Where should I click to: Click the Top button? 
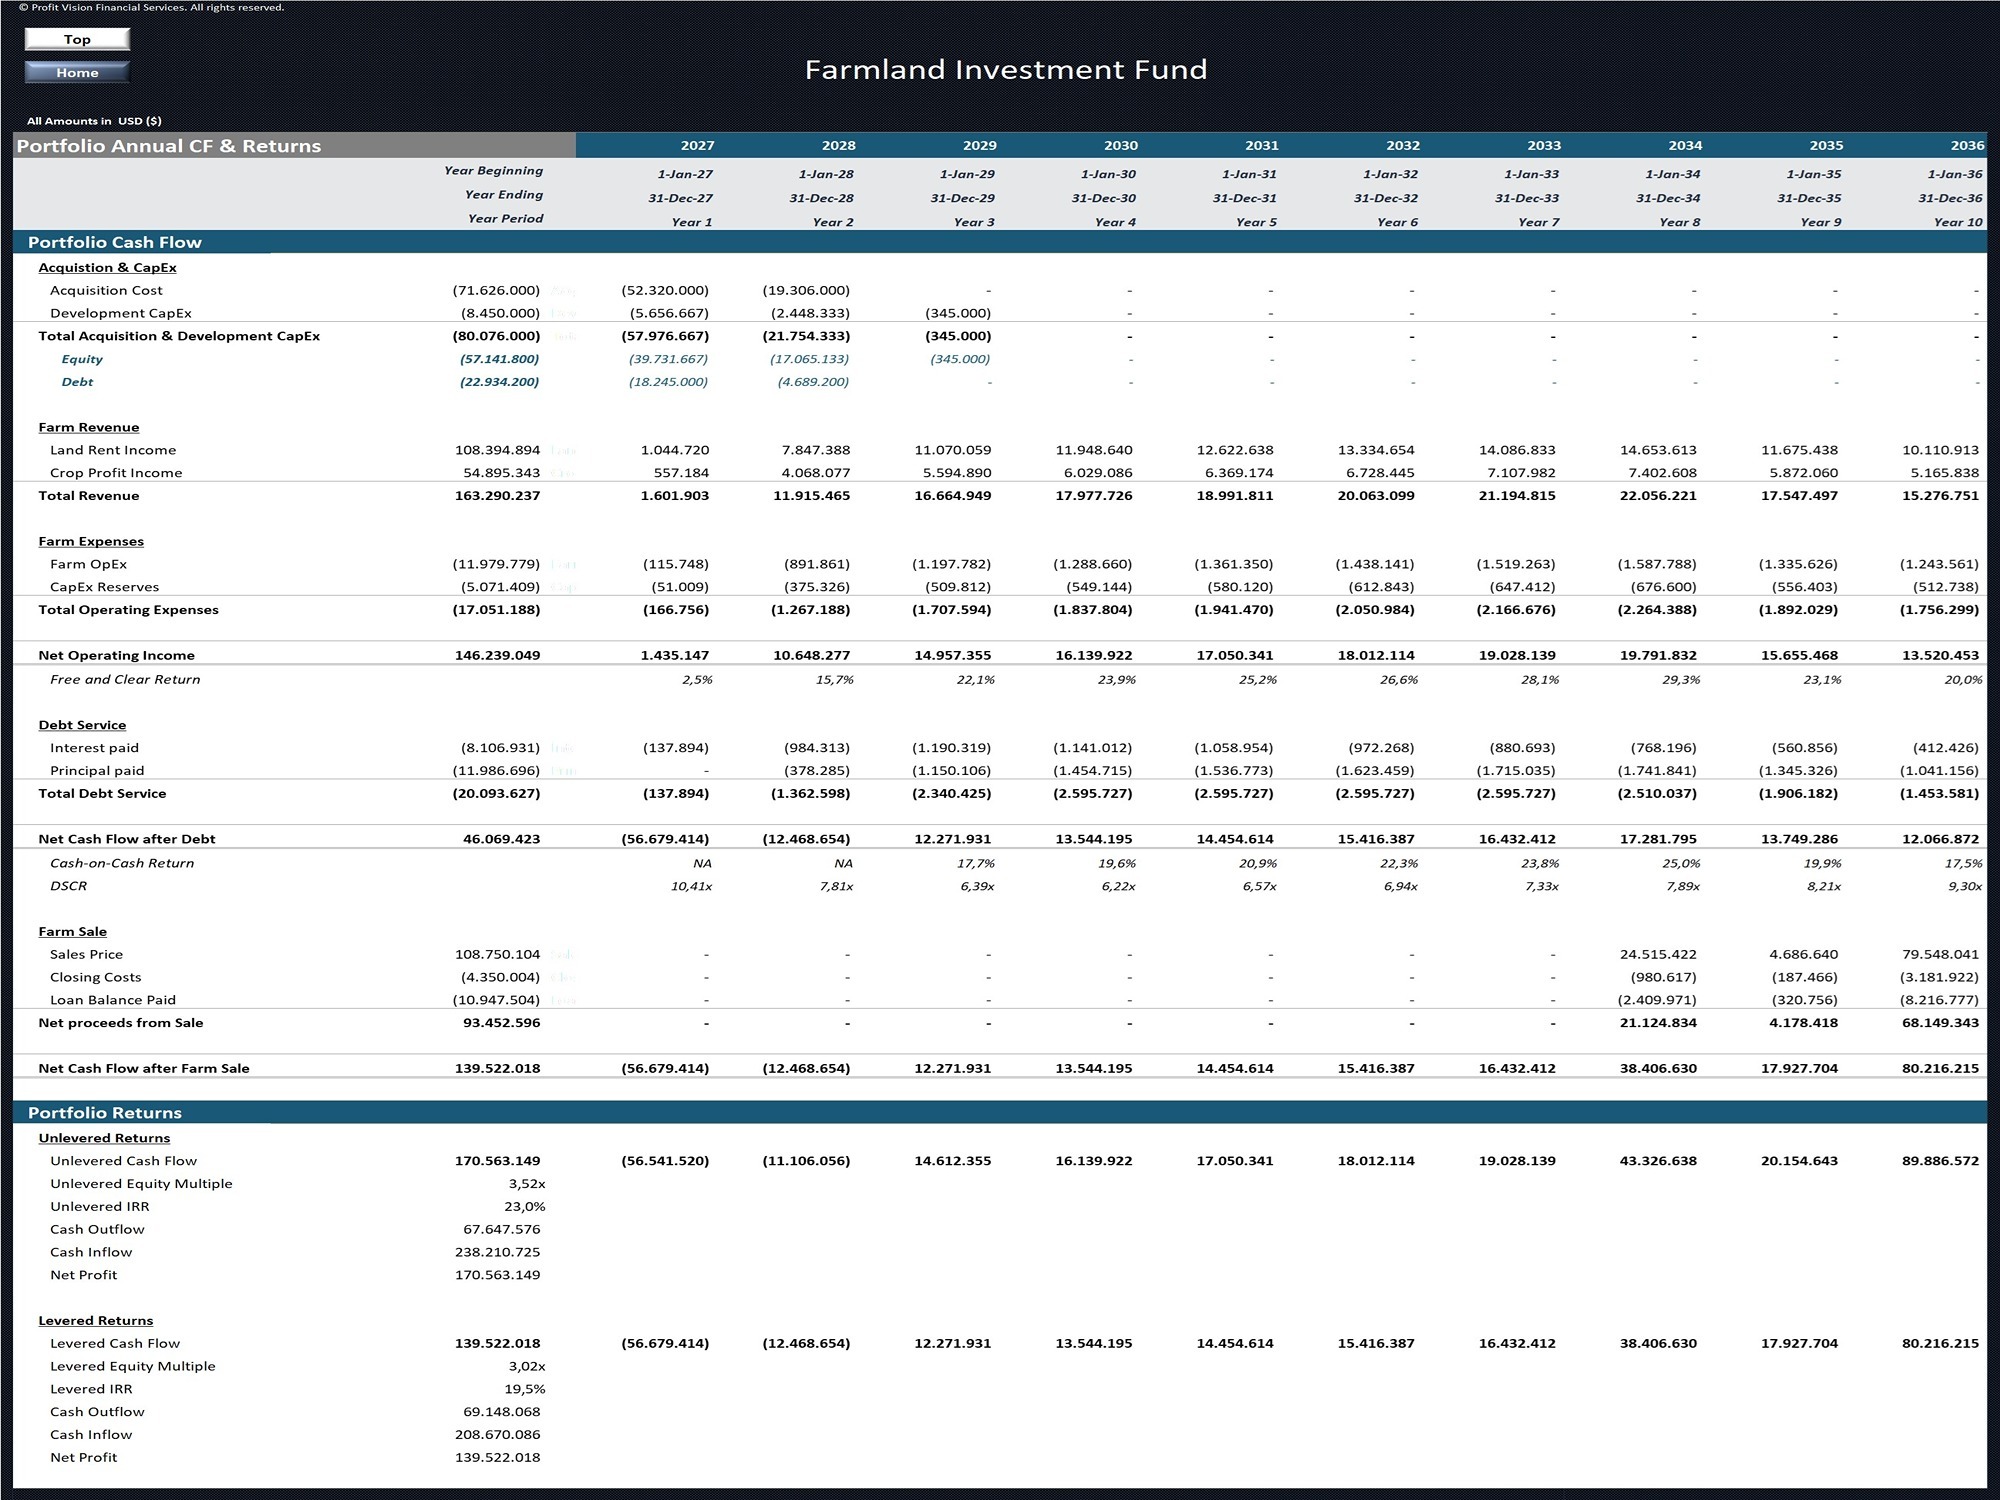77,39
